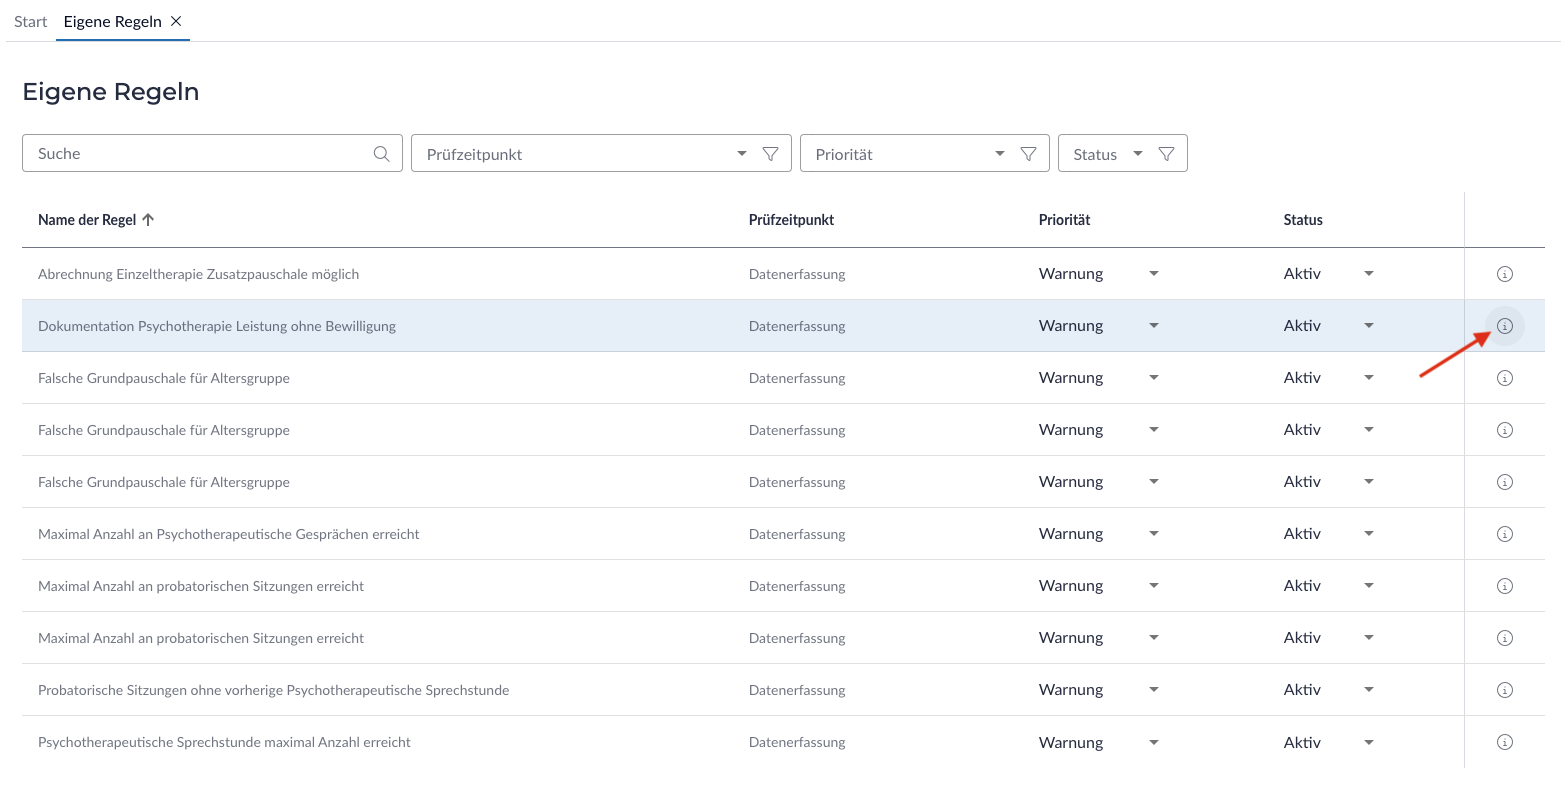This screenshot has width=1562, height=792.
Task: Change status of Dokumentation Psychotherapie Leistung rule
Action: 1368,326
